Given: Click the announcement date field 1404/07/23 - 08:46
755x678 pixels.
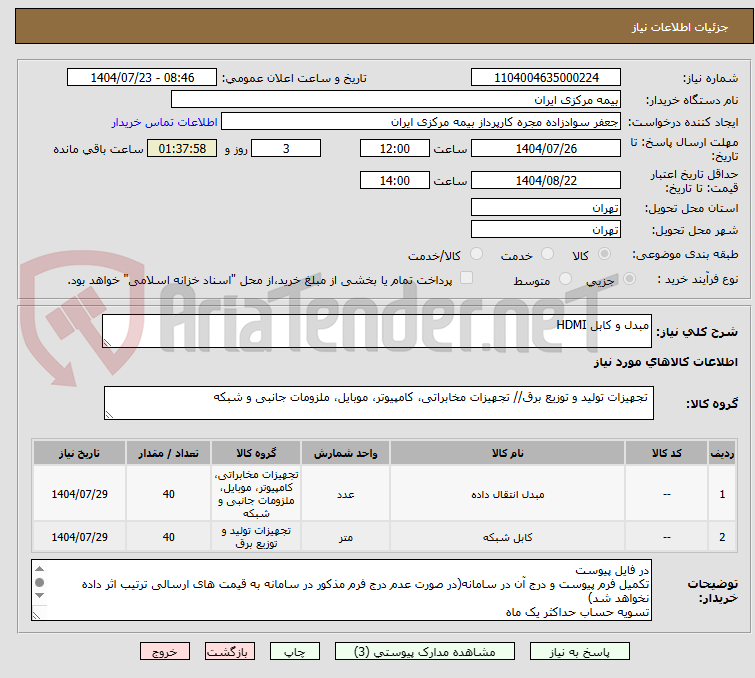Looking at the screenshot, I should tap(142, 78).
